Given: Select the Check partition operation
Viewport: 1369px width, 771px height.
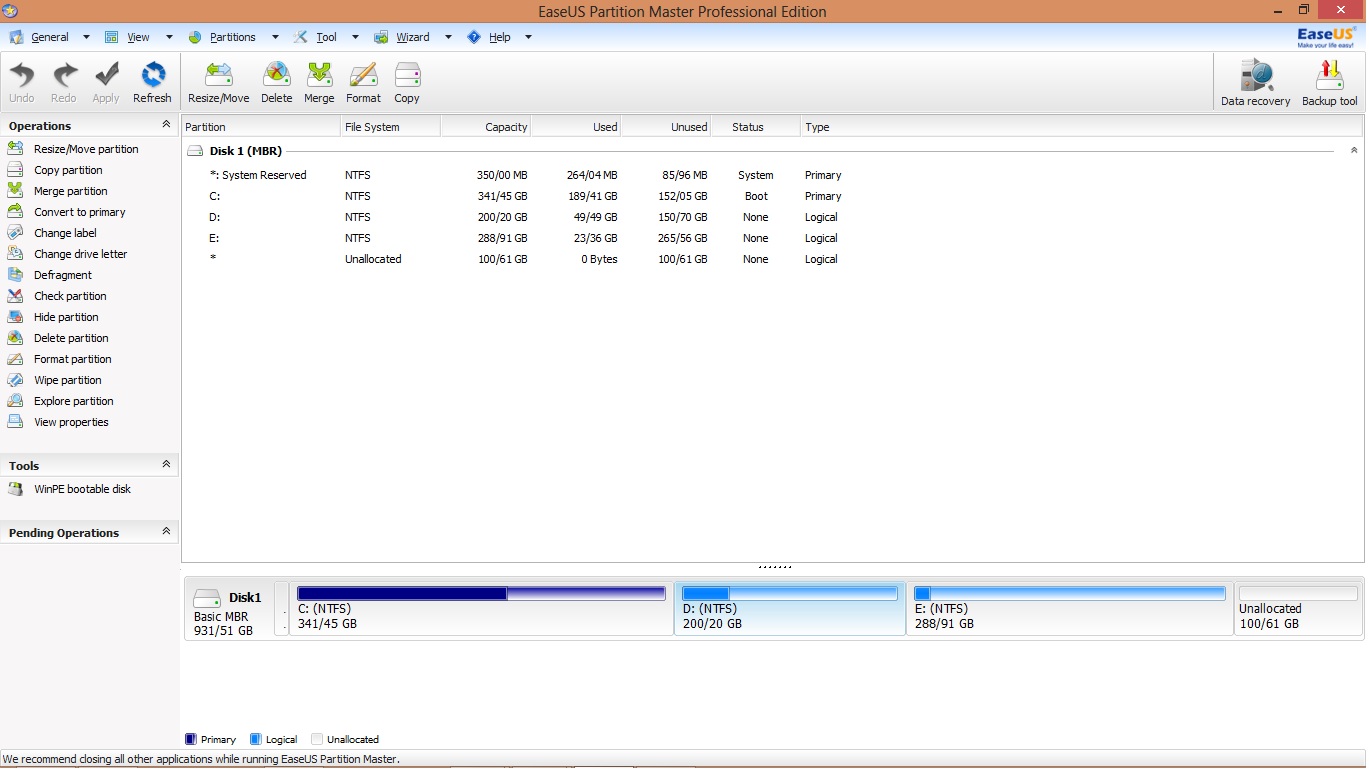Looking at the screenshot, I should (x=70, y=296).
